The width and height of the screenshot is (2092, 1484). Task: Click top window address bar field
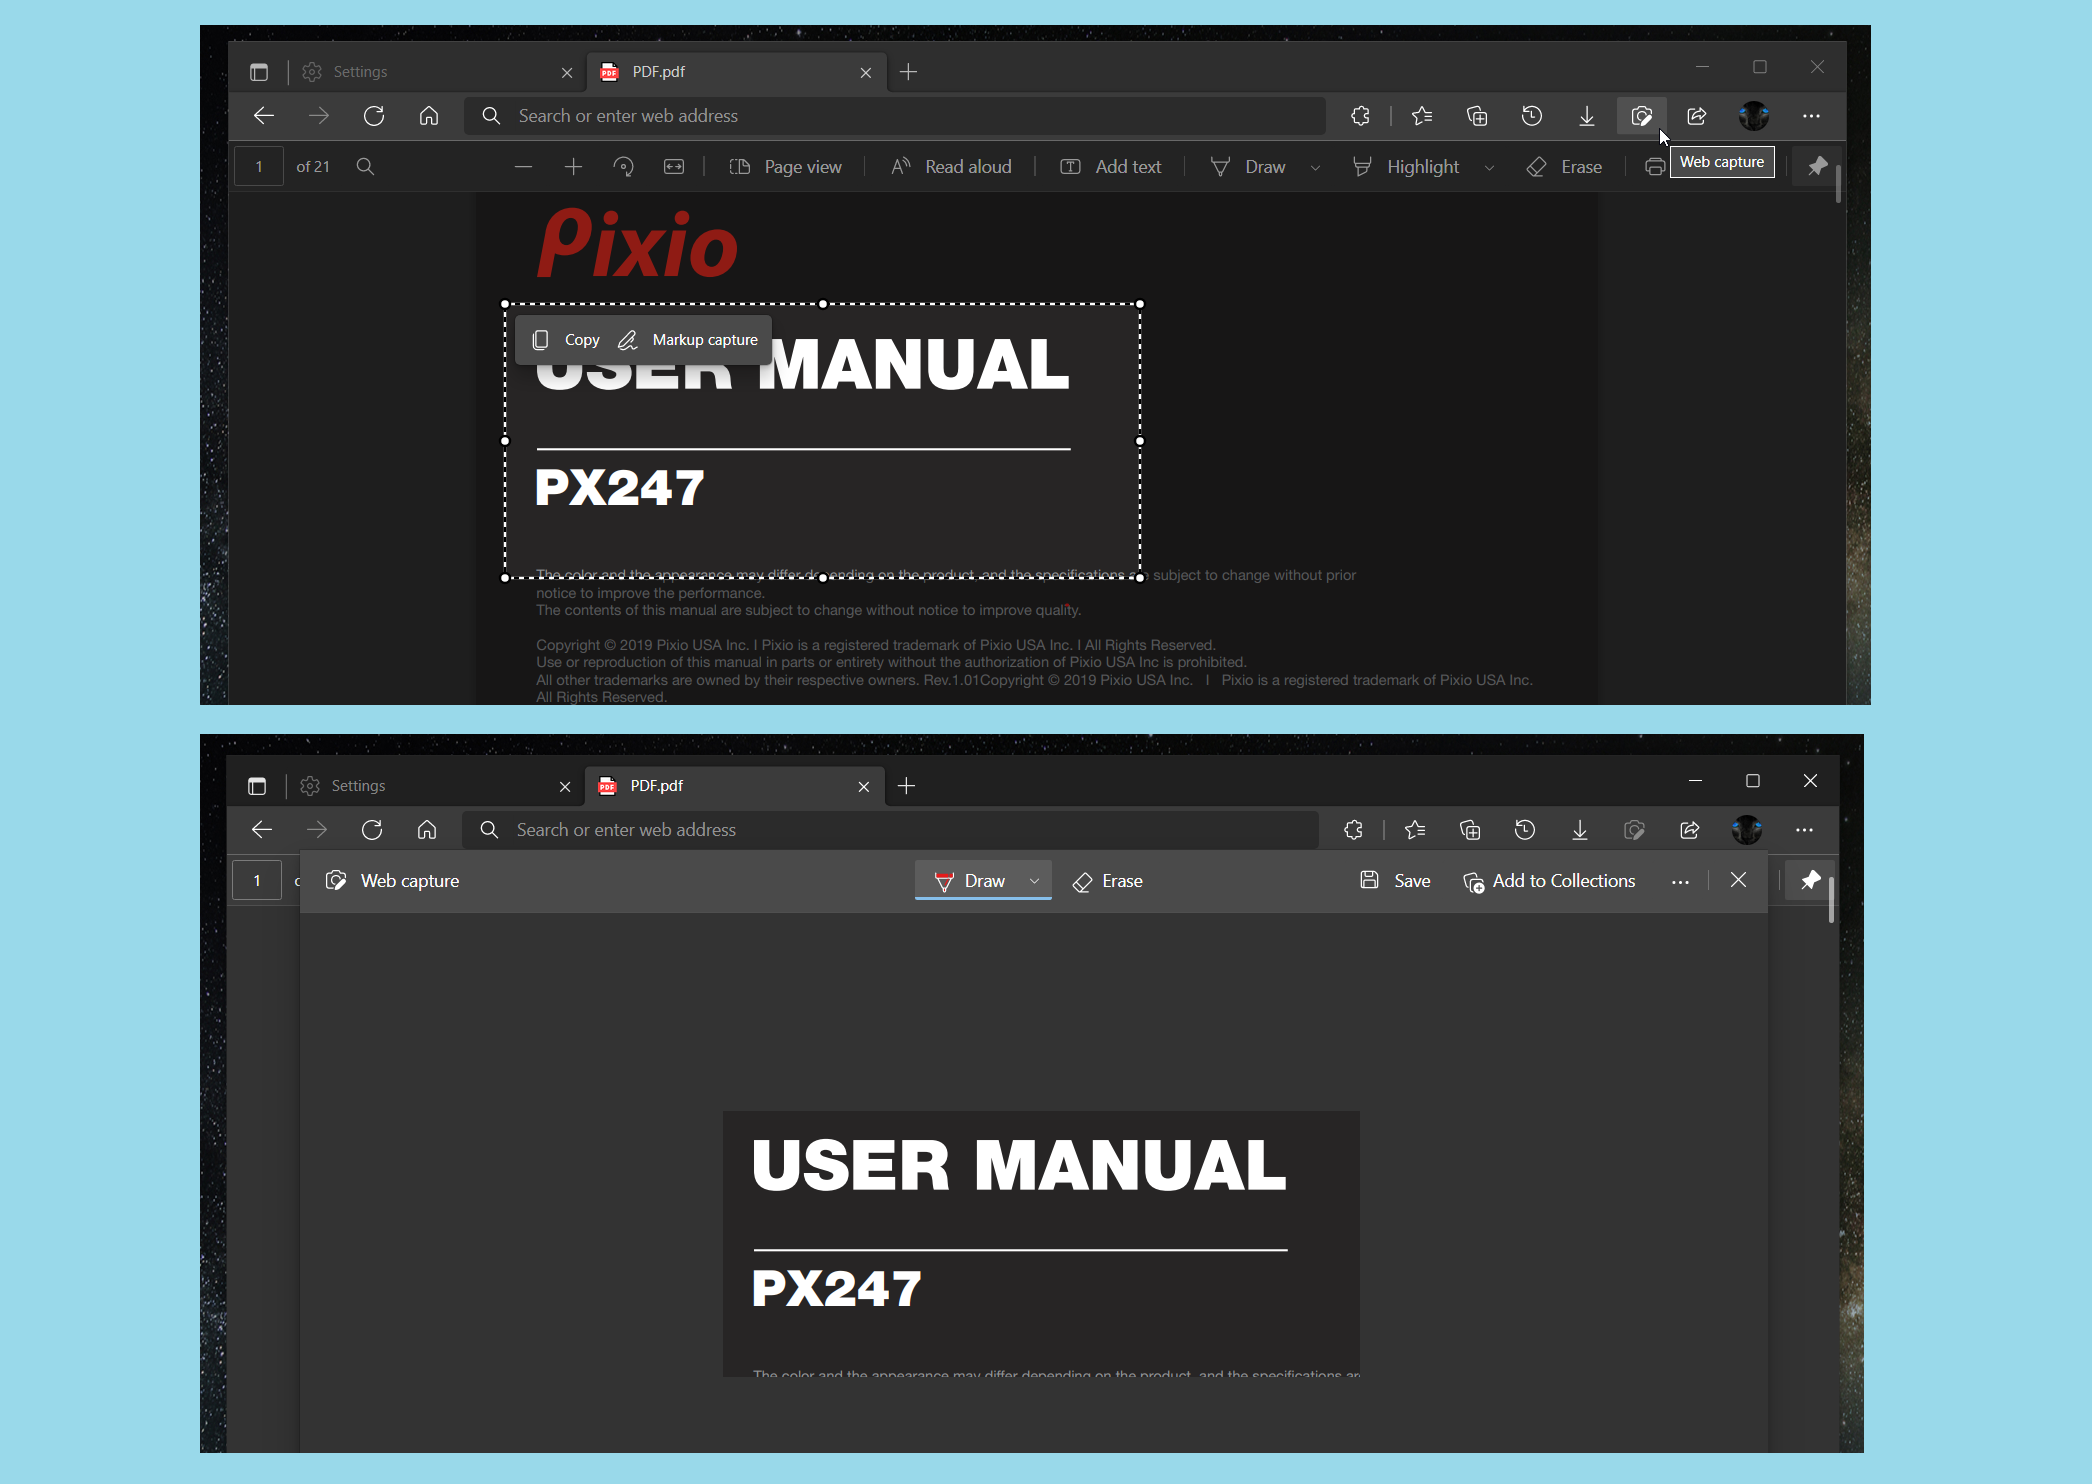(x=900, y=116)
